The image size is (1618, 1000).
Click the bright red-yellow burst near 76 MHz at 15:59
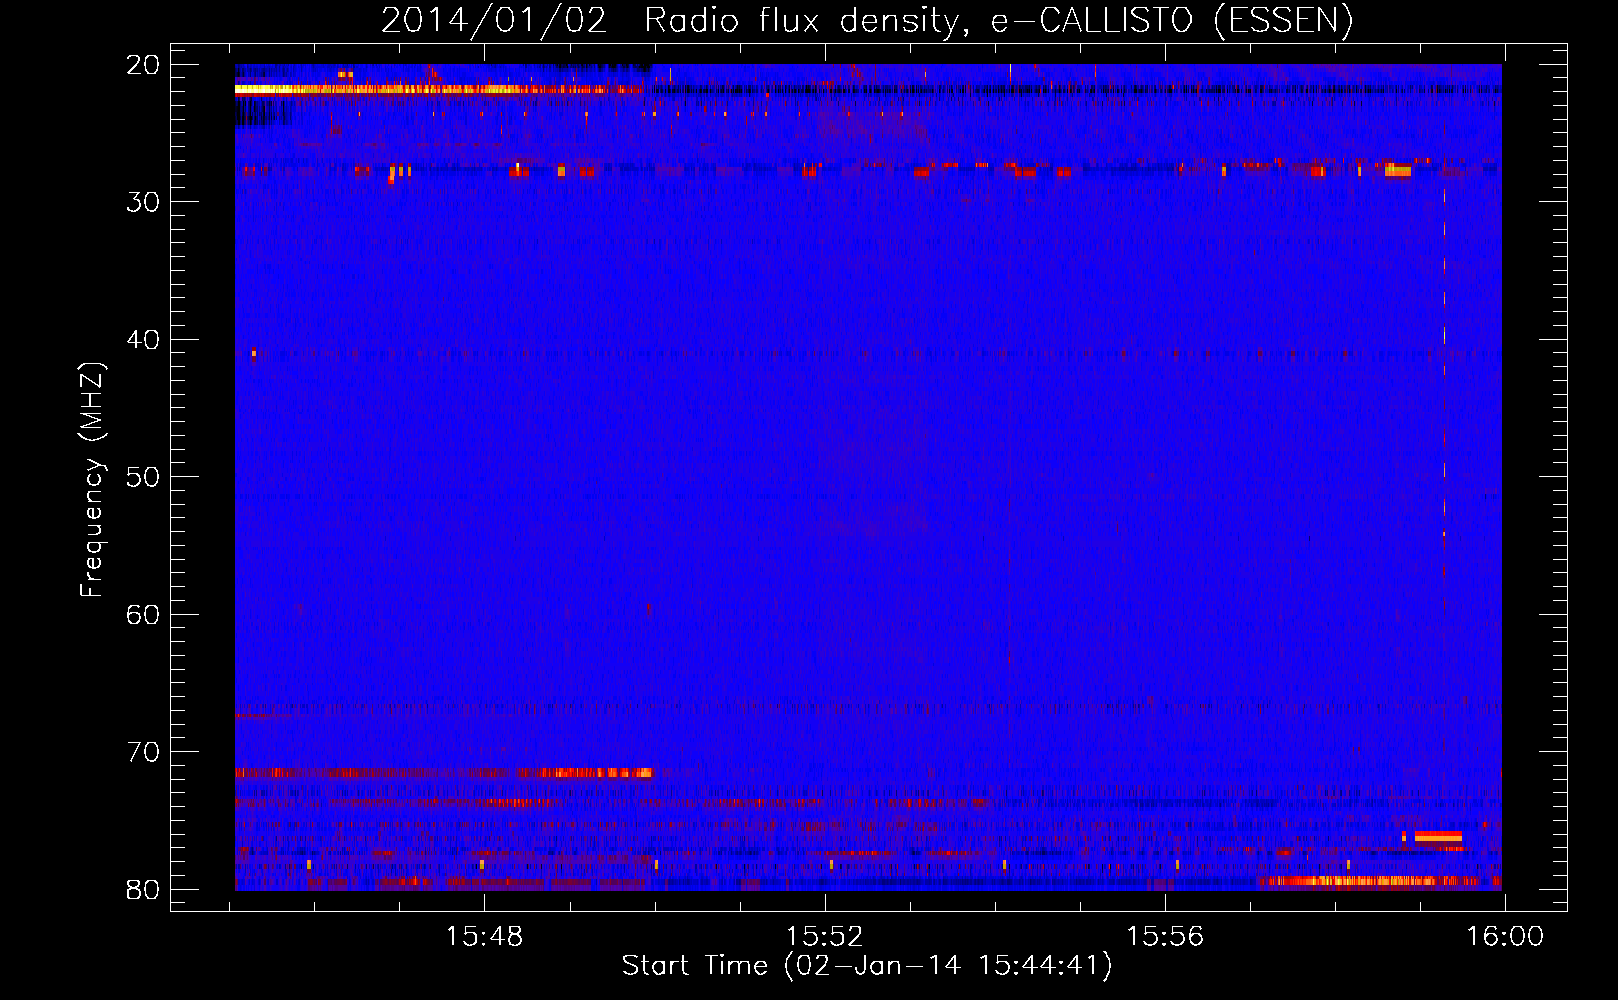point(1438,837)
